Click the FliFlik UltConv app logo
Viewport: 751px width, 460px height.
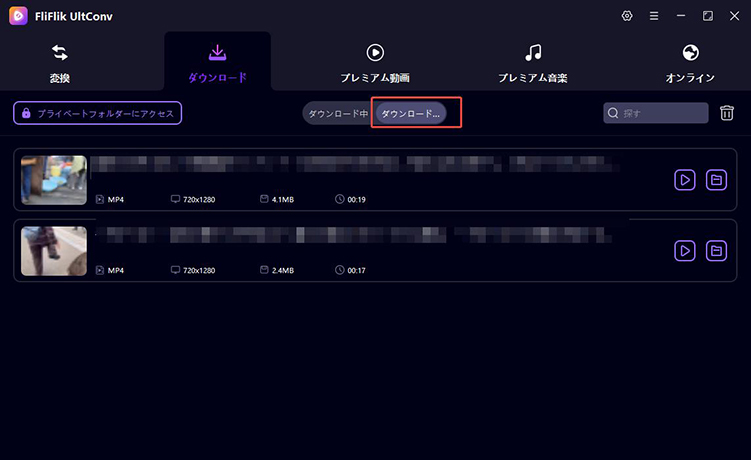click(x=18, y=16)
